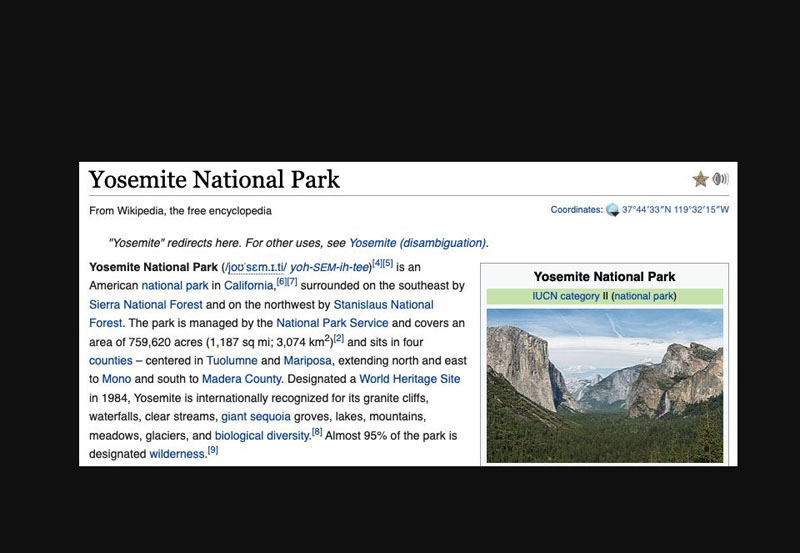This screenshot has height=553, width=800.
Task: Click the infobox title Yosemite National Park
Action: click(x=605, y=277)
